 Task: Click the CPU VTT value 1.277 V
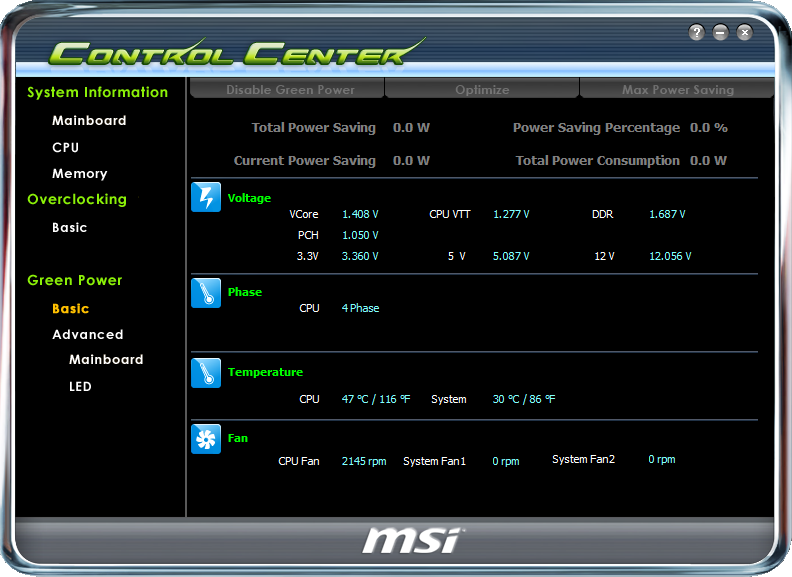coord(511,214)
